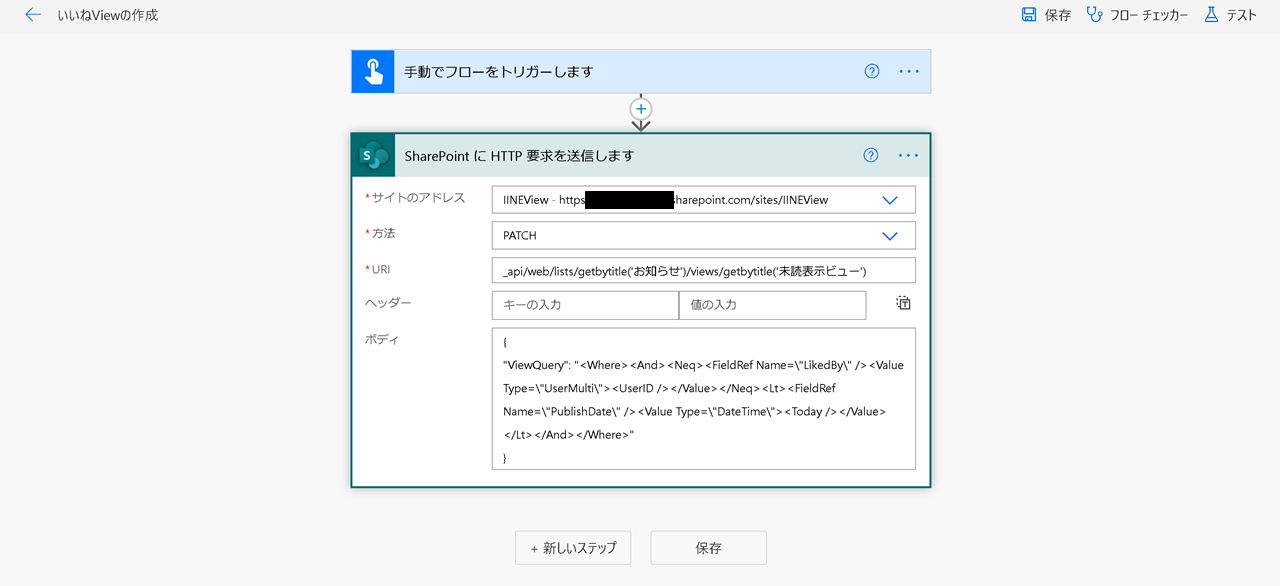This screenshot has width=1280, height=586.
Task: Expand the 方法 PATCH dropdown
Action: coord(890,236)
